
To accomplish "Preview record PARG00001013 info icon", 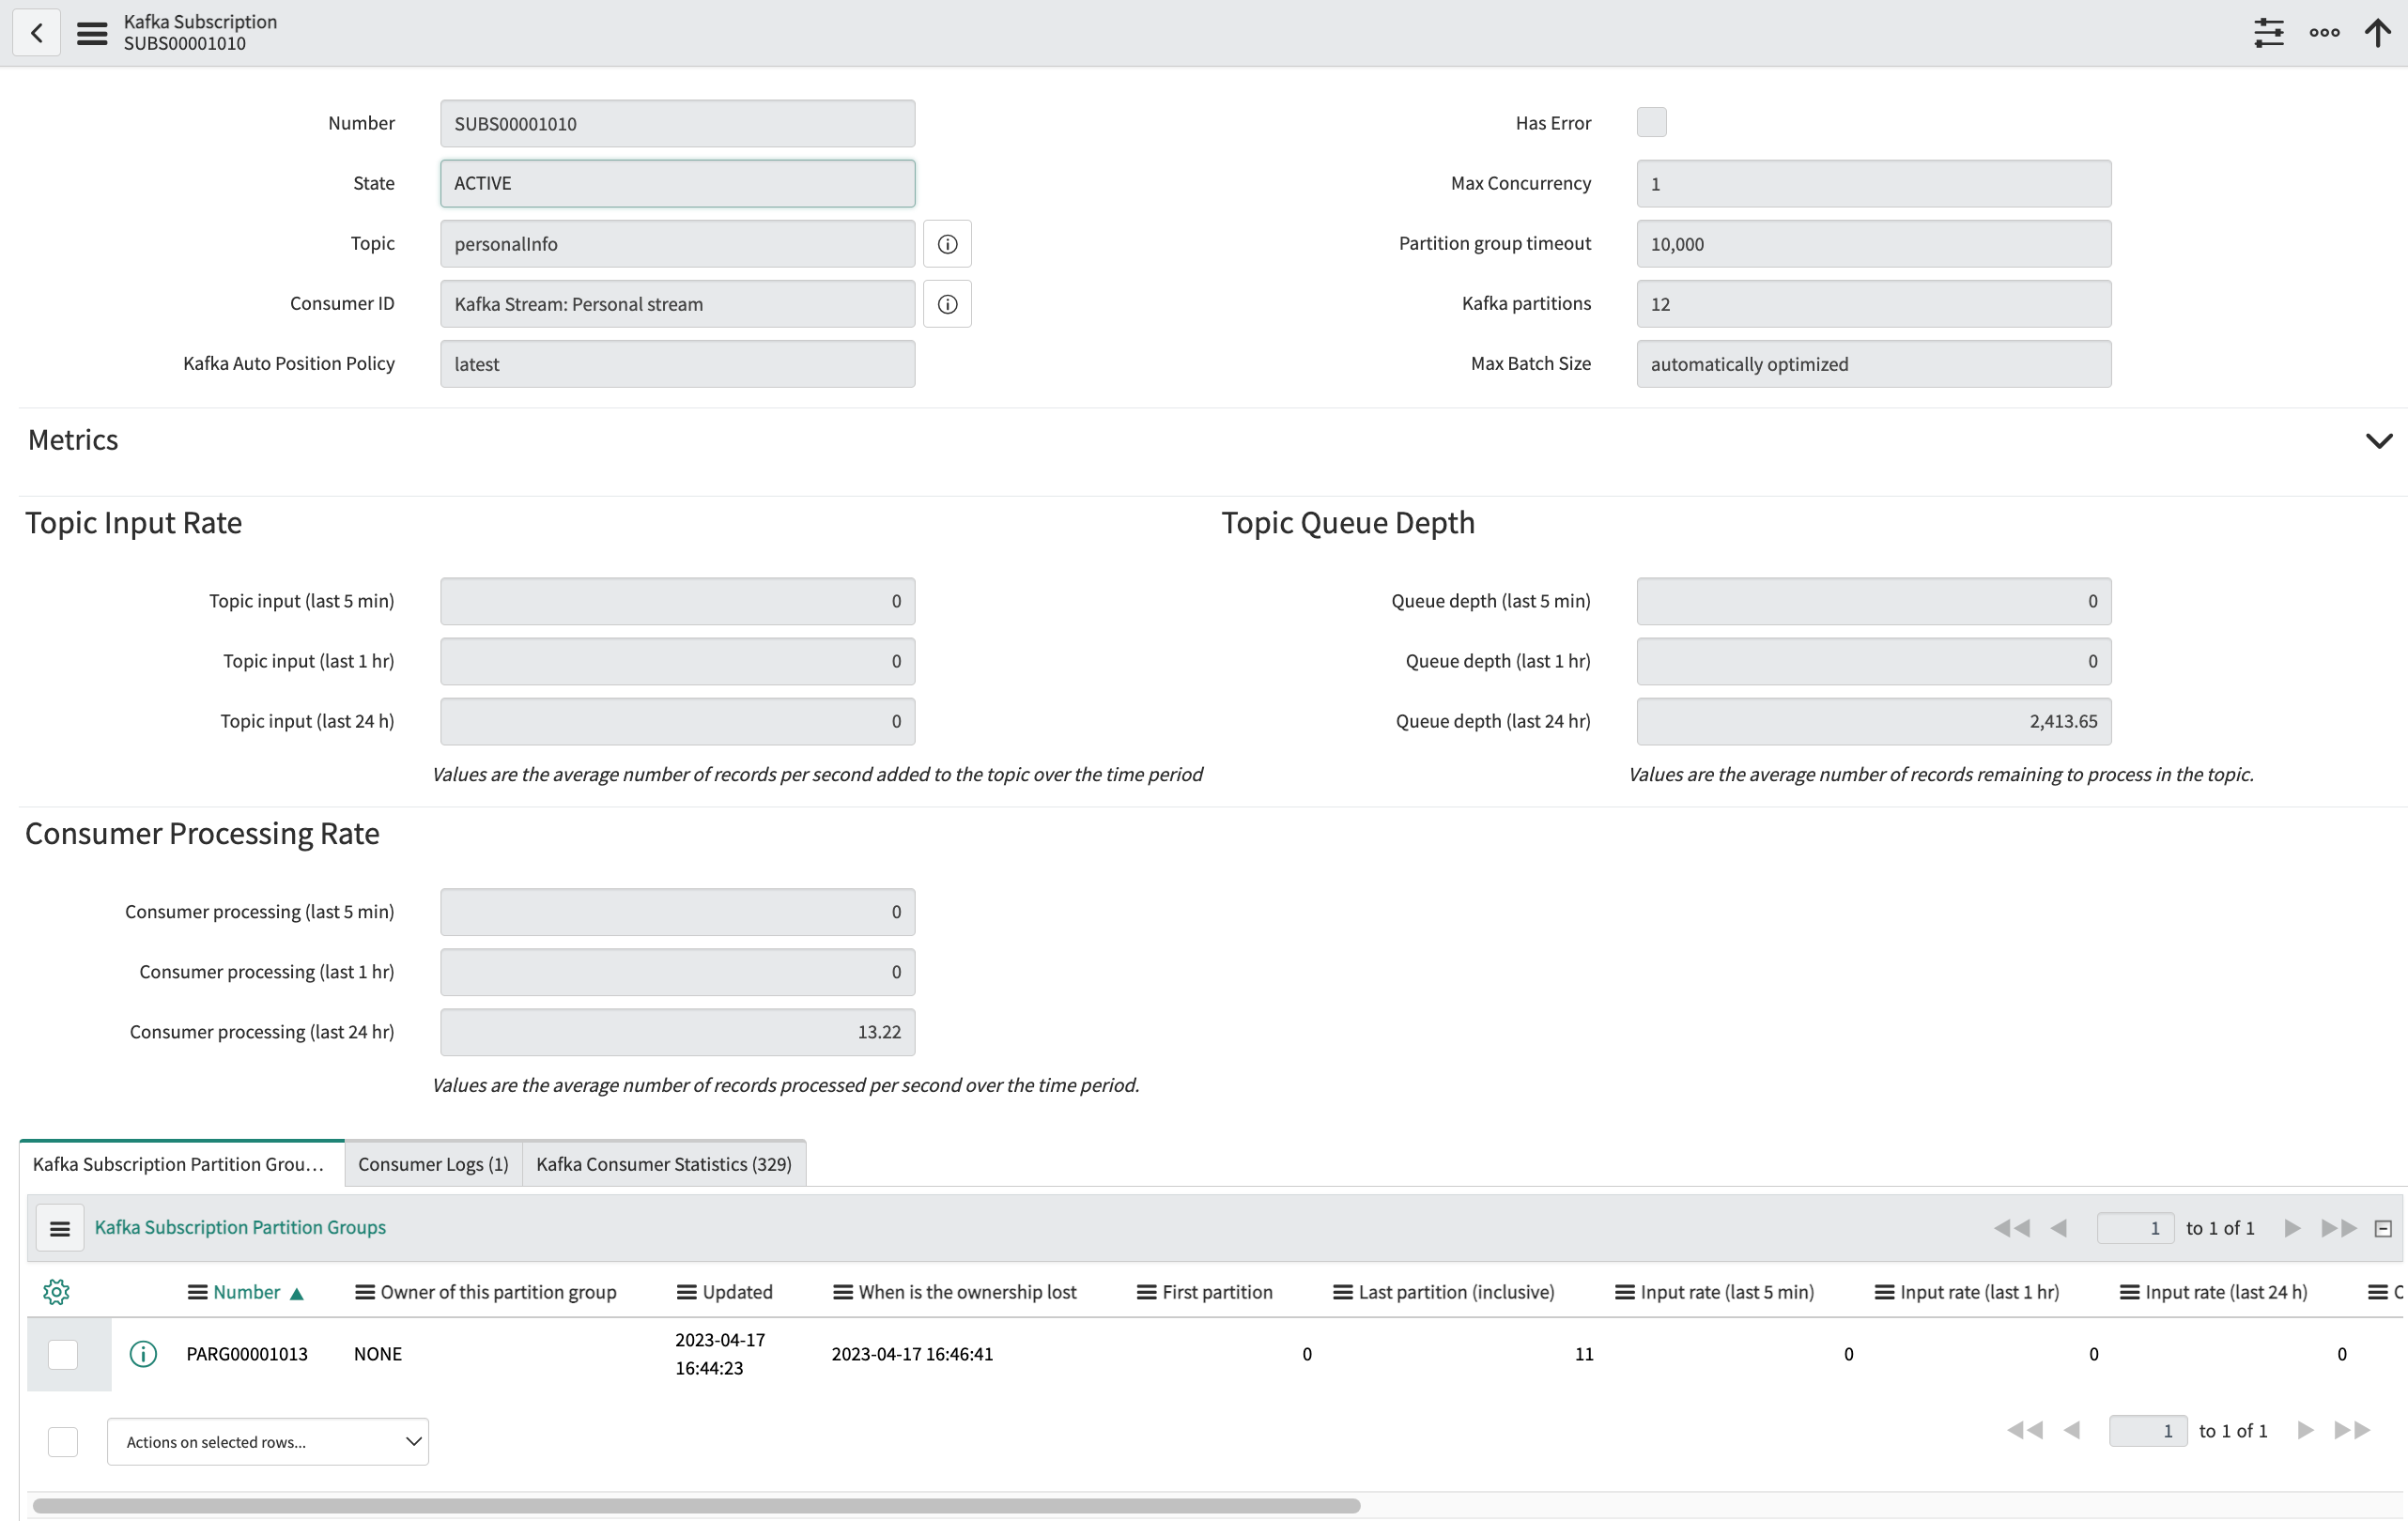I will point(143,1354).
